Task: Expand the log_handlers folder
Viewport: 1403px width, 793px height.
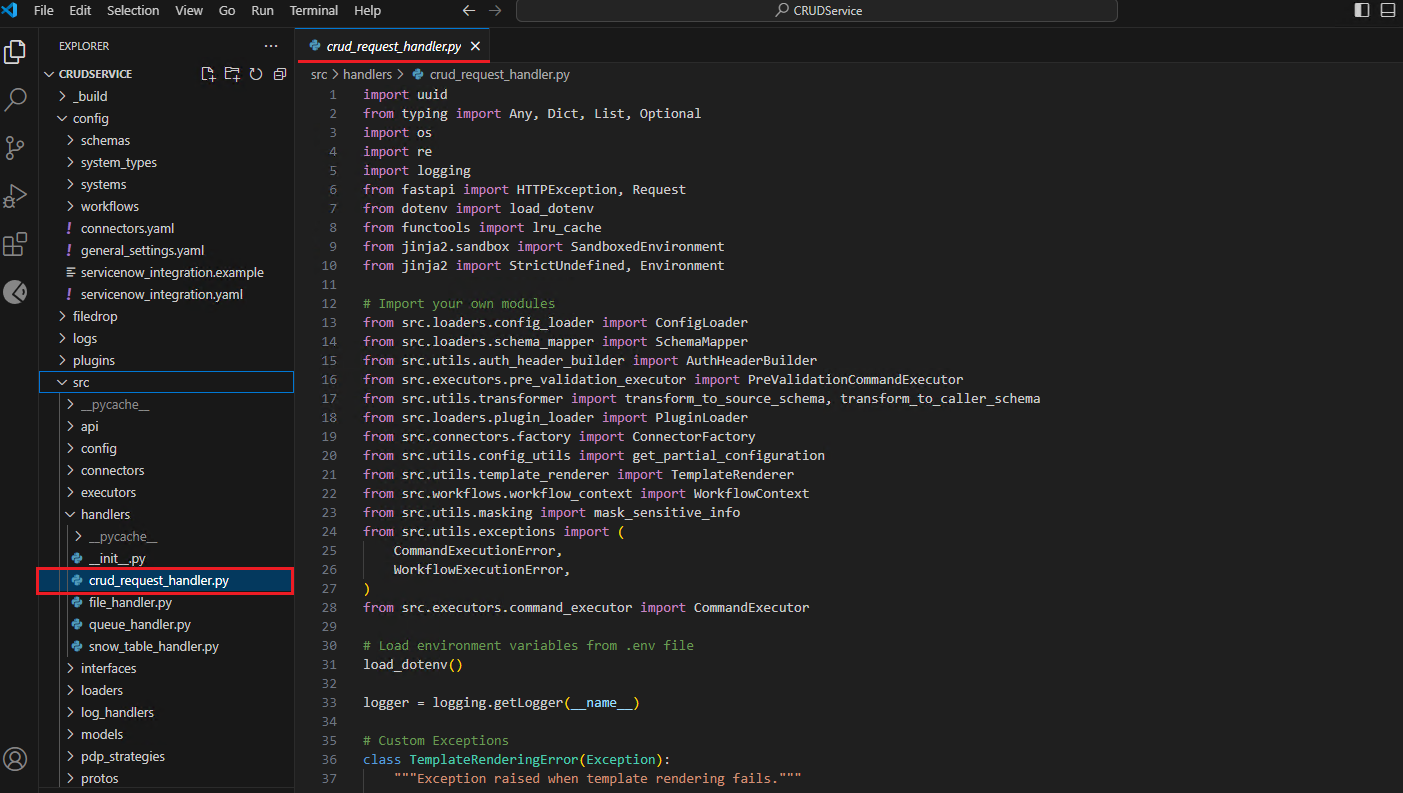Action: 166,712
